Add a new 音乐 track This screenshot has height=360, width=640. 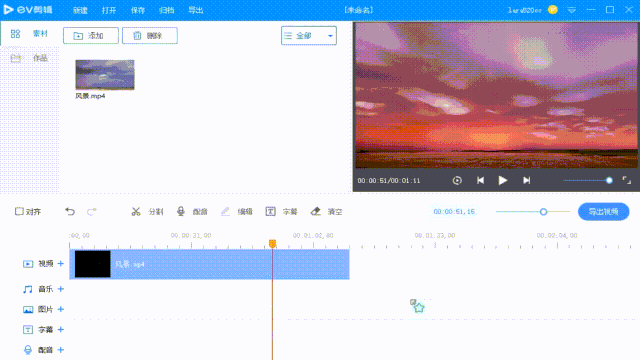61,289
